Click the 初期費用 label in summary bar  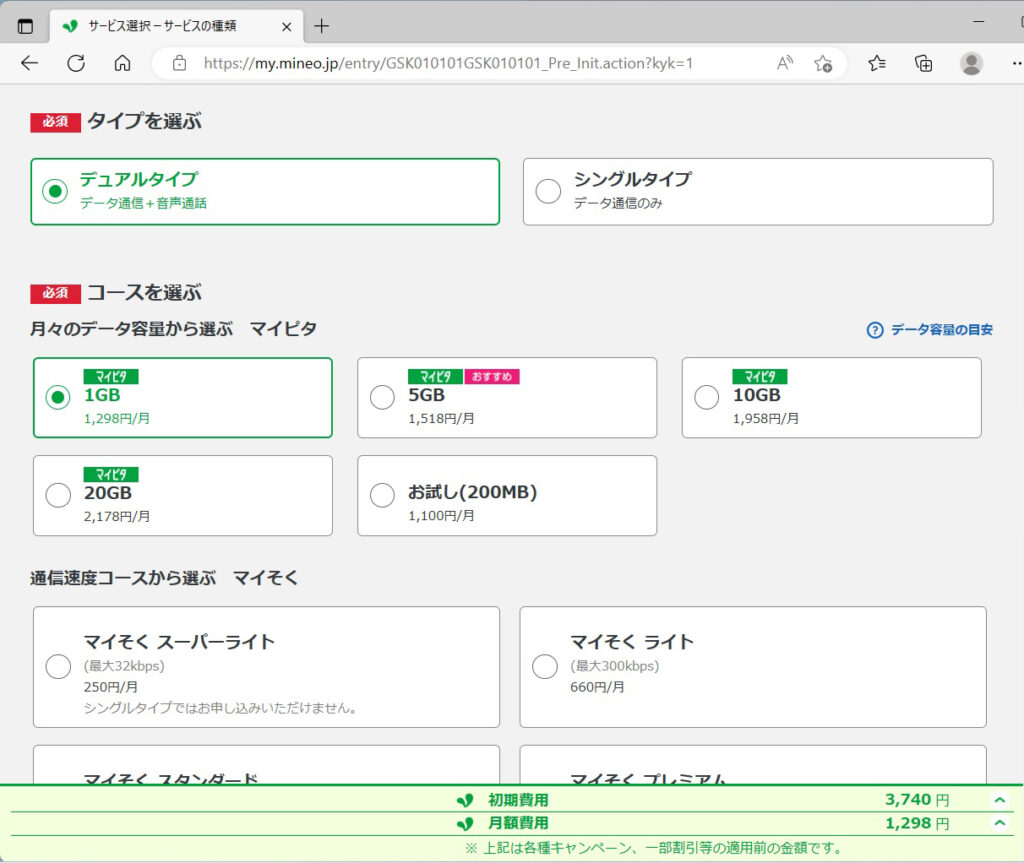coord(518,800)
